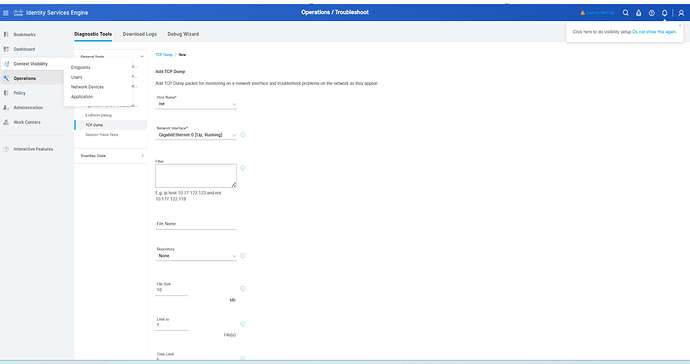690x364 pixels.
Task: Select Users in Context Visibility submenu
Action: click(x=77, y=77)
